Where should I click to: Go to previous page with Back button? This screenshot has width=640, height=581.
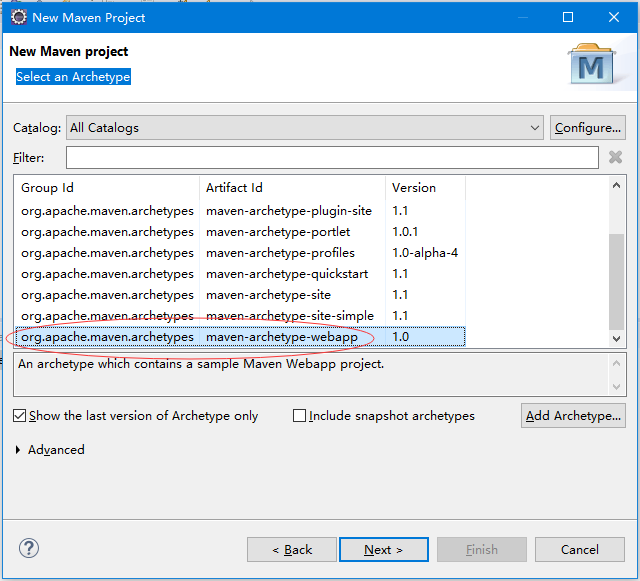(x=292, y=550)
